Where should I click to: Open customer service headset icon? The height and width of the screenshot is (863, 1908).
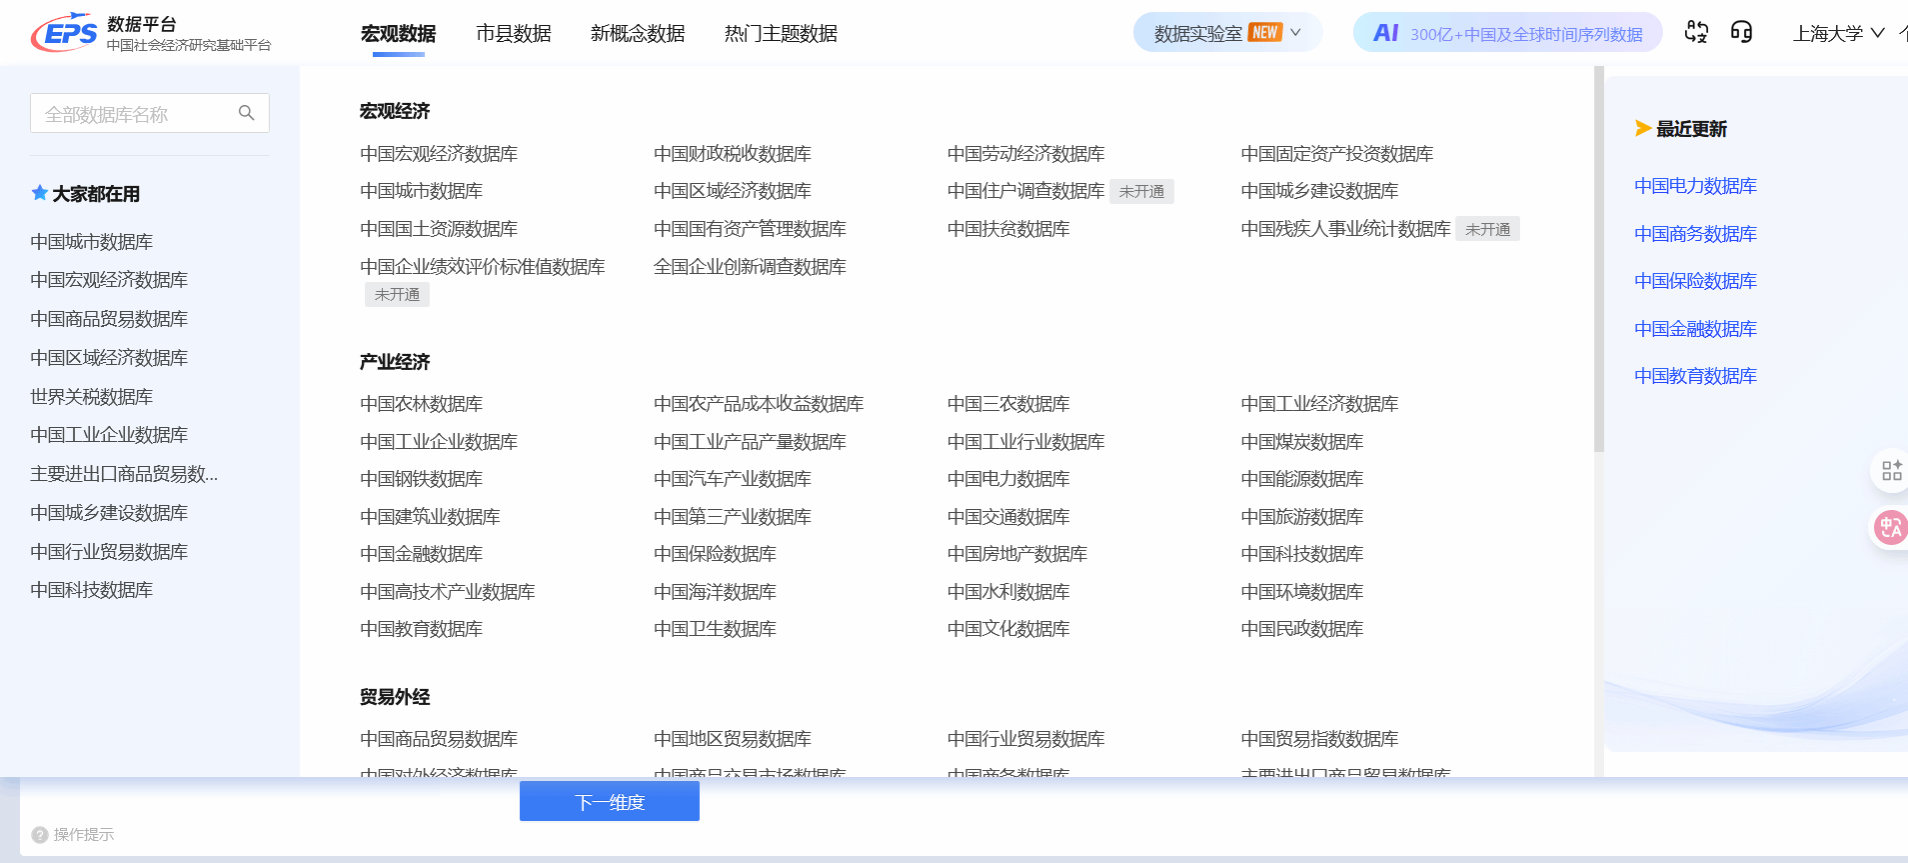[x=1741, y=32]
